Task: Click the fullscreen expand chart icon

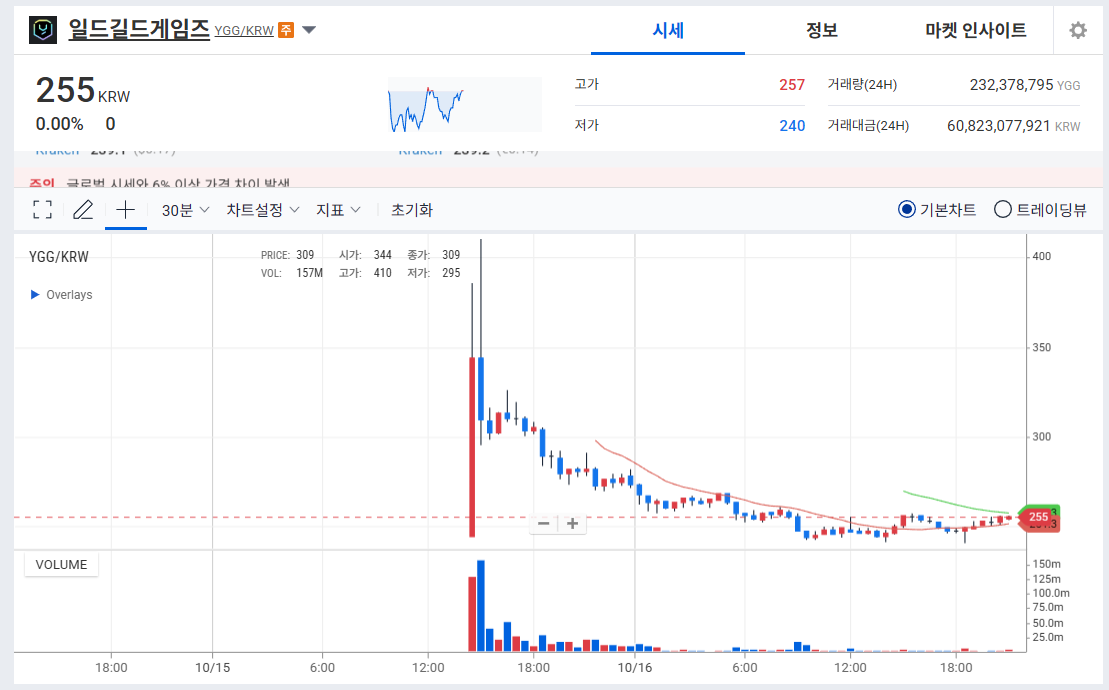Action: tap(42, 210)
